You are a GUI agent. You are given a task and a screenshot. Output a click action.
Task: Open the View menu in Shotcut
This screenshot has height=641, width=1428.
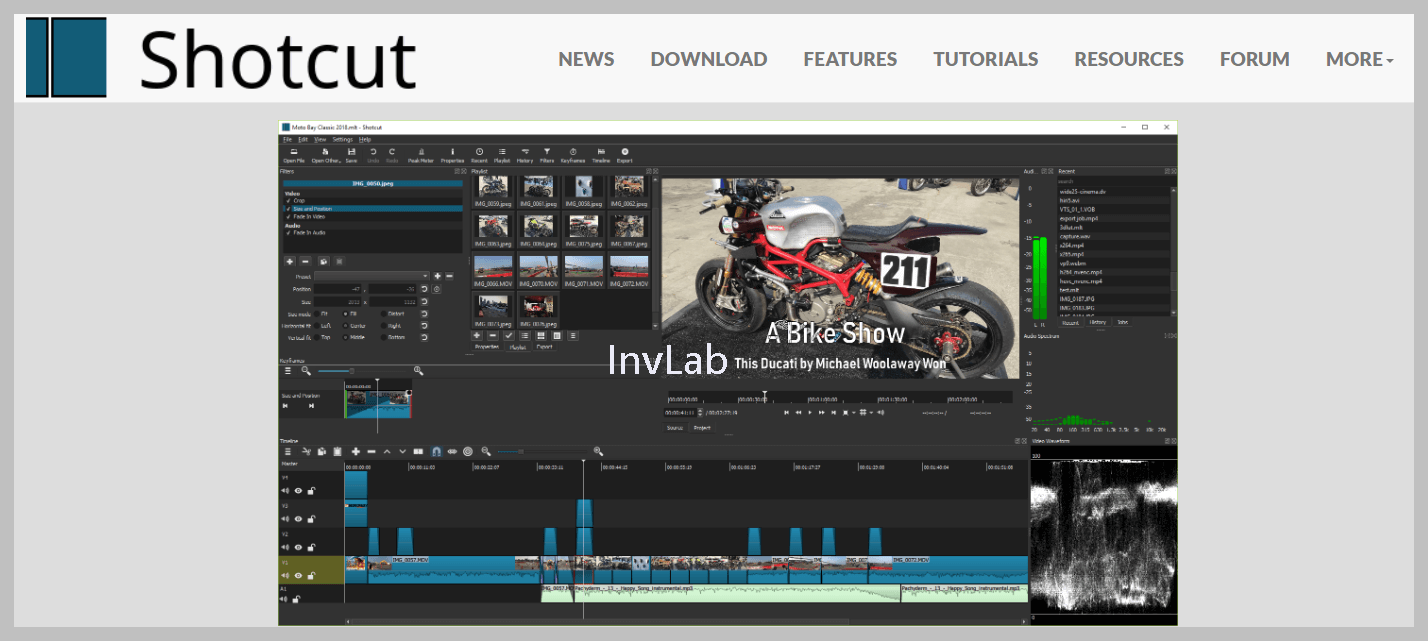320,139
